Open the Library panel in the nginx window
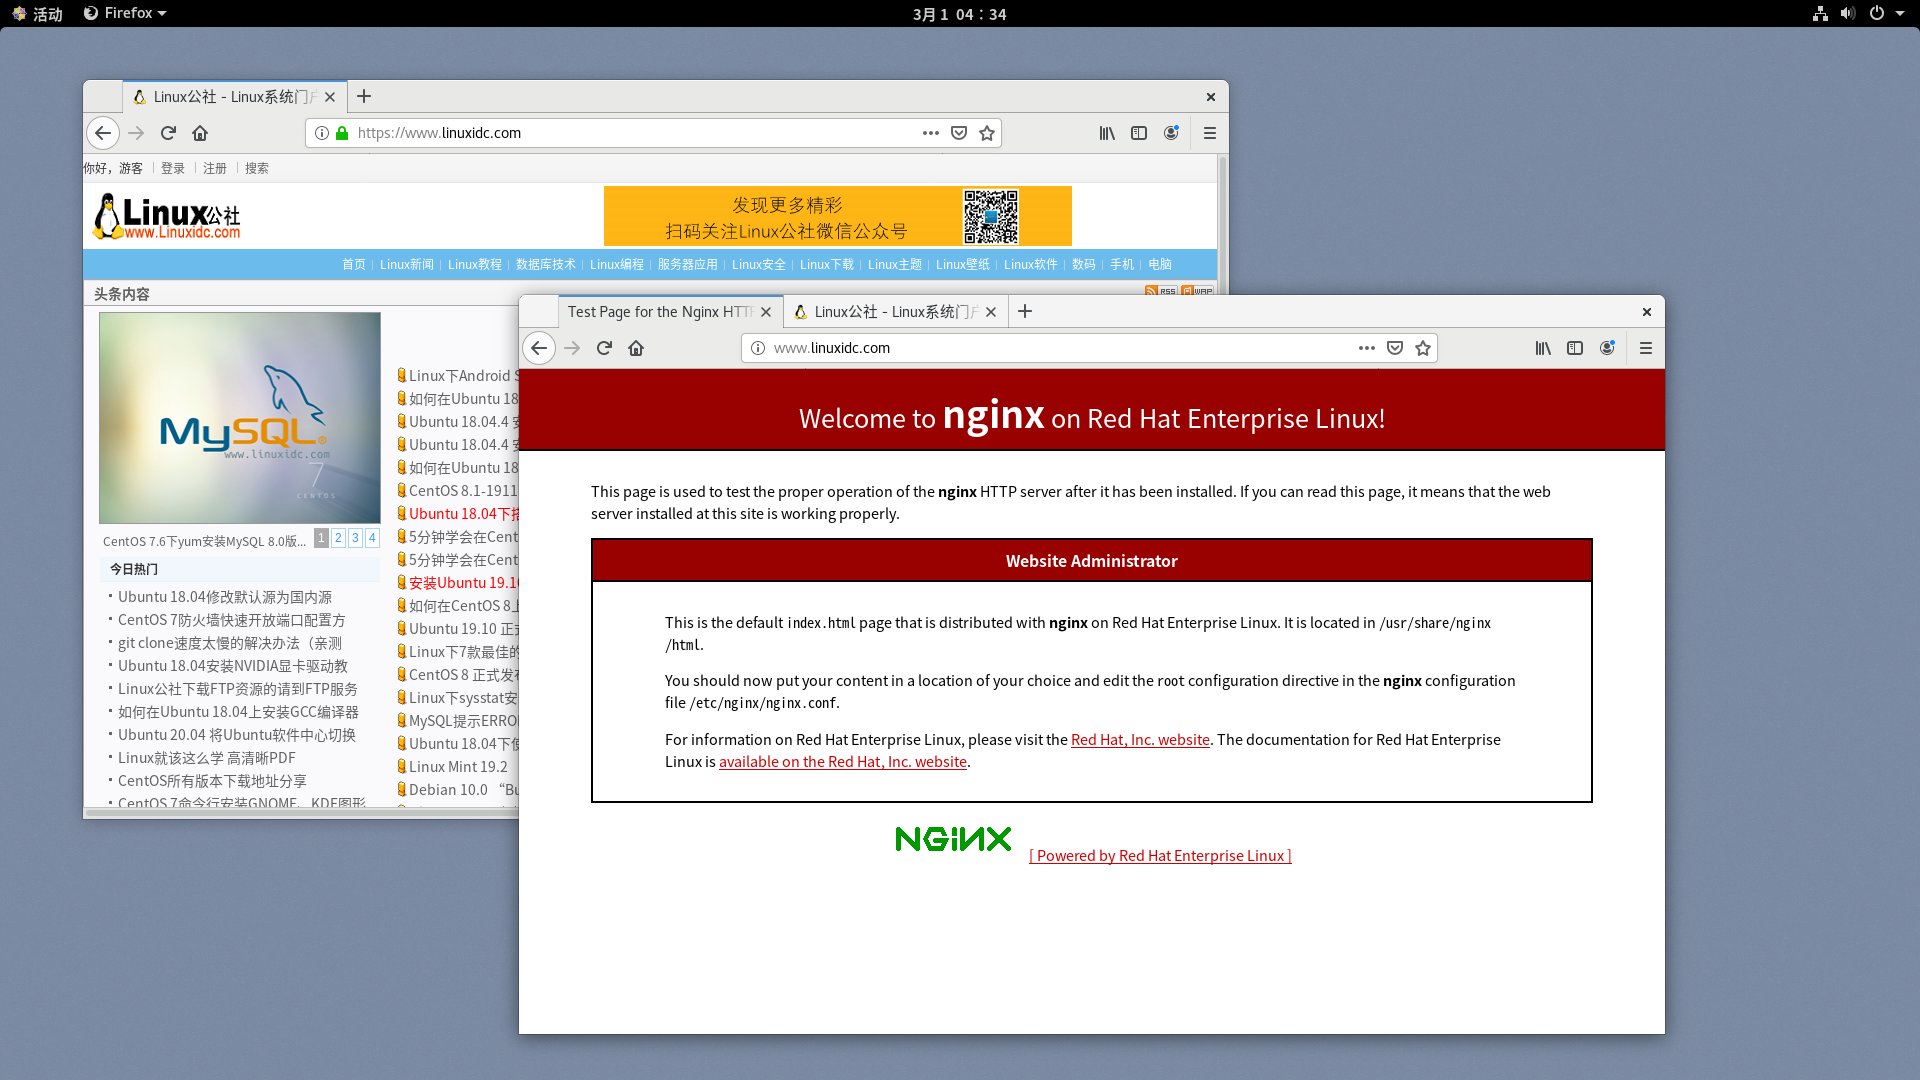The image size is (1920, 1080). click(1543, 348)
